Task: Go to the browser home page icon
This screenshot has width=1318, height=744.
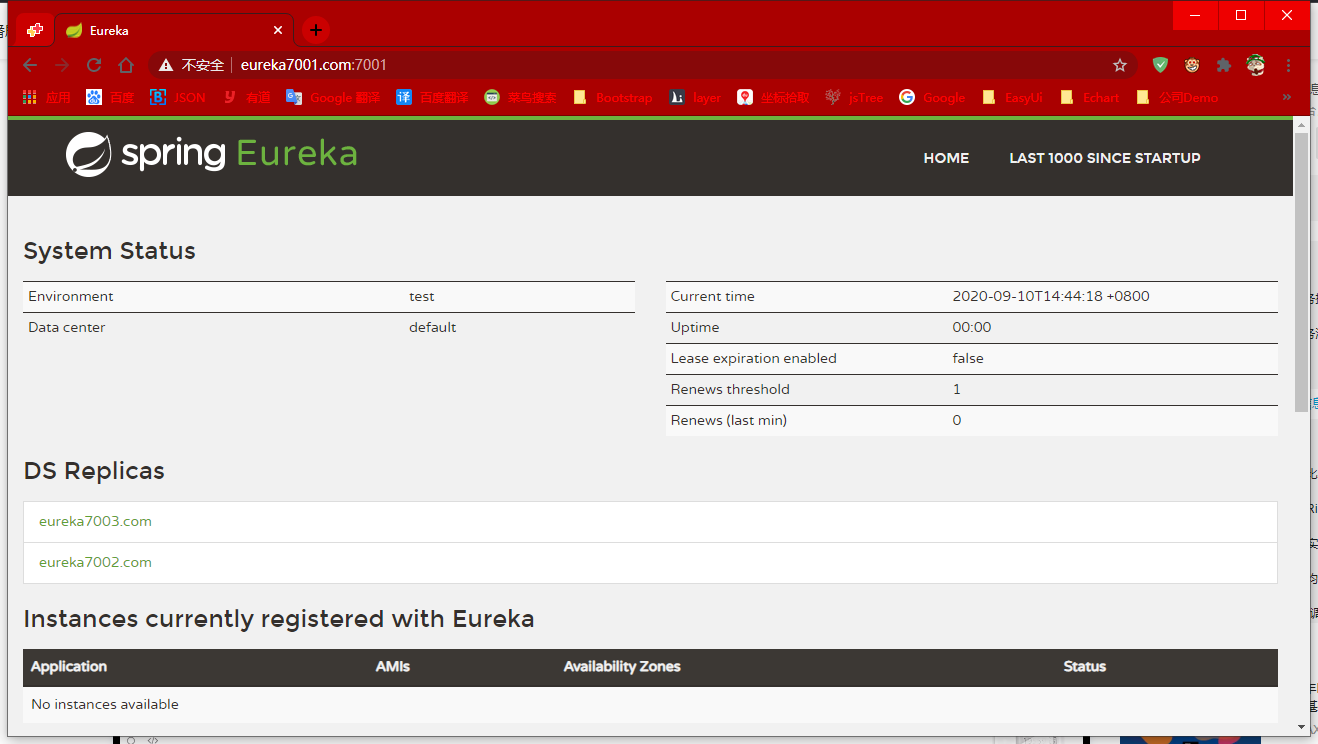Action: point(126,65)
